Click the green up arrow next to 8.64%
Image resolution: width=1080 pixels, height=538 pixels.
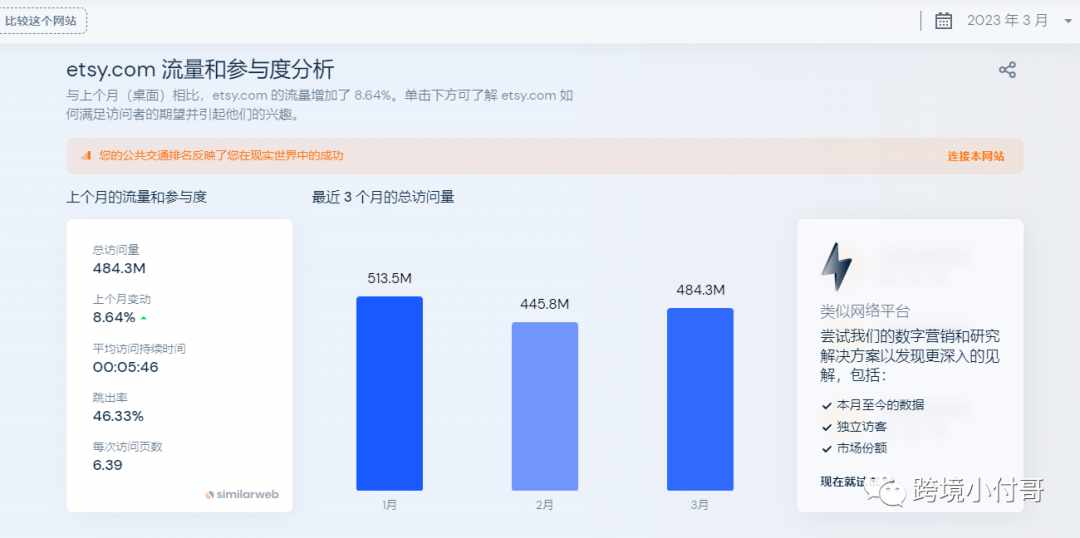point(143,318)
